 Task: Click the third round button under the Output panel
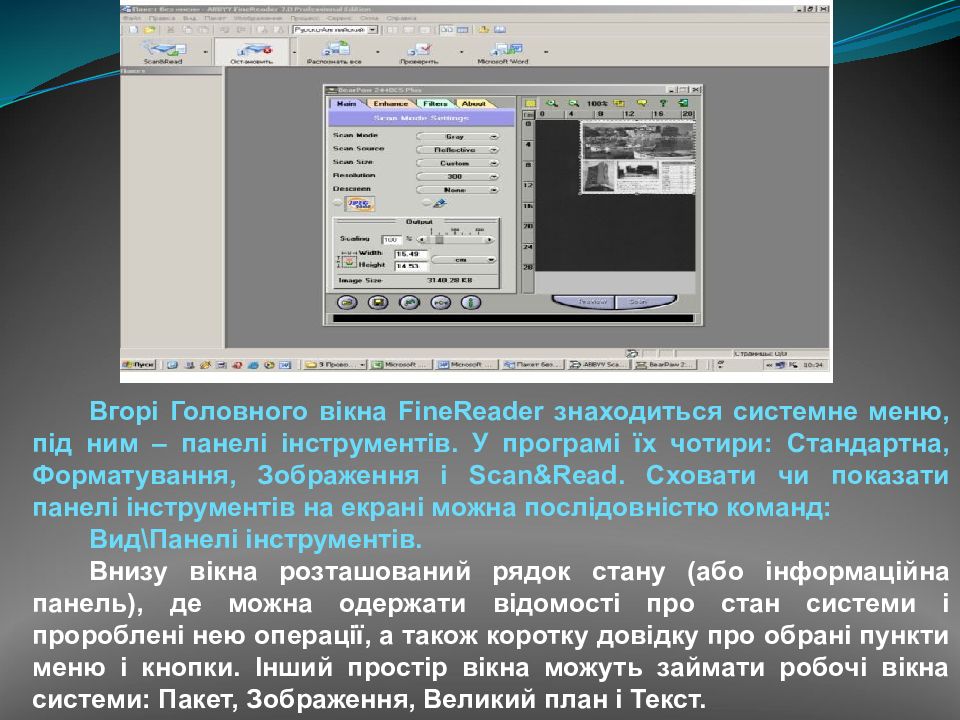409,302
